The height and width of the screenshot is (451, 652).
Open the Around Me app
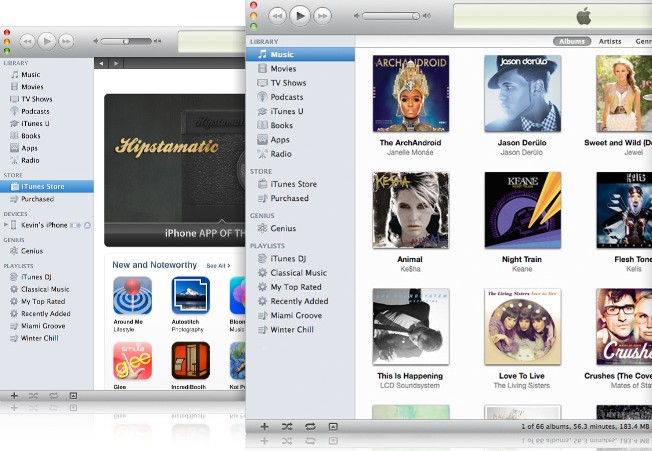[x=132, y=296]
